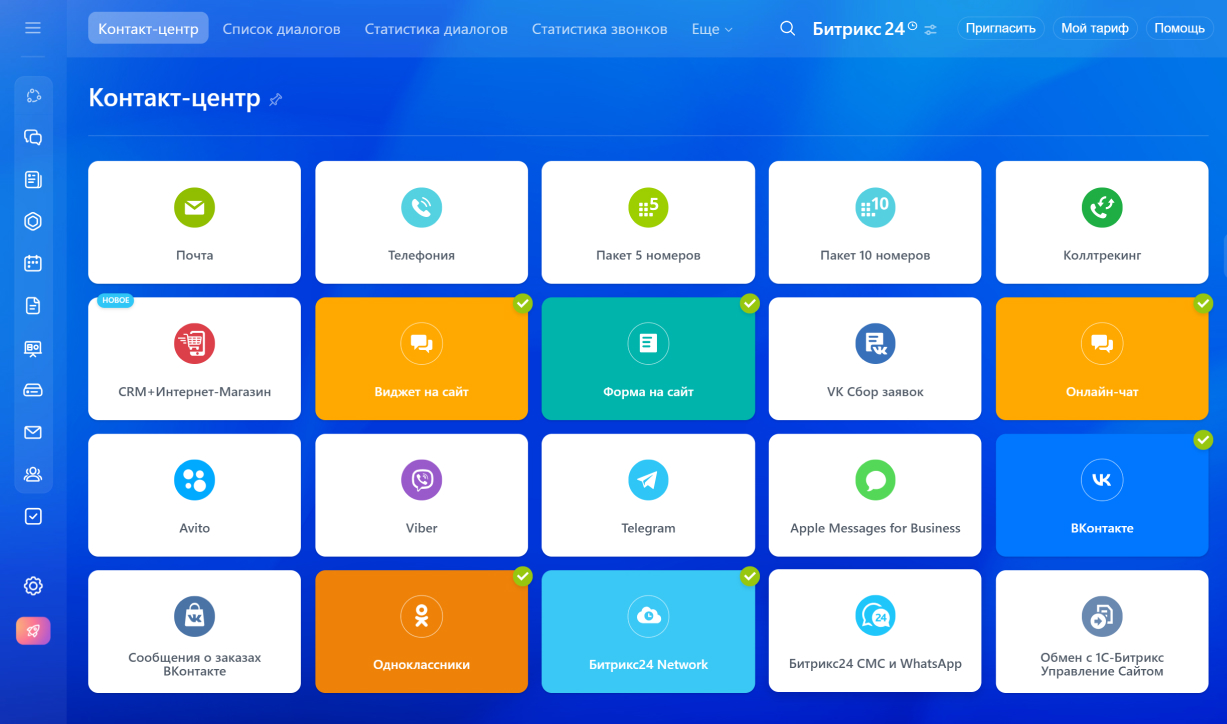The height and width of the screenshot is (724, 1227).
Task: Open the tasks checkmark icon in sidebar
Action: [x=33, y=516]
